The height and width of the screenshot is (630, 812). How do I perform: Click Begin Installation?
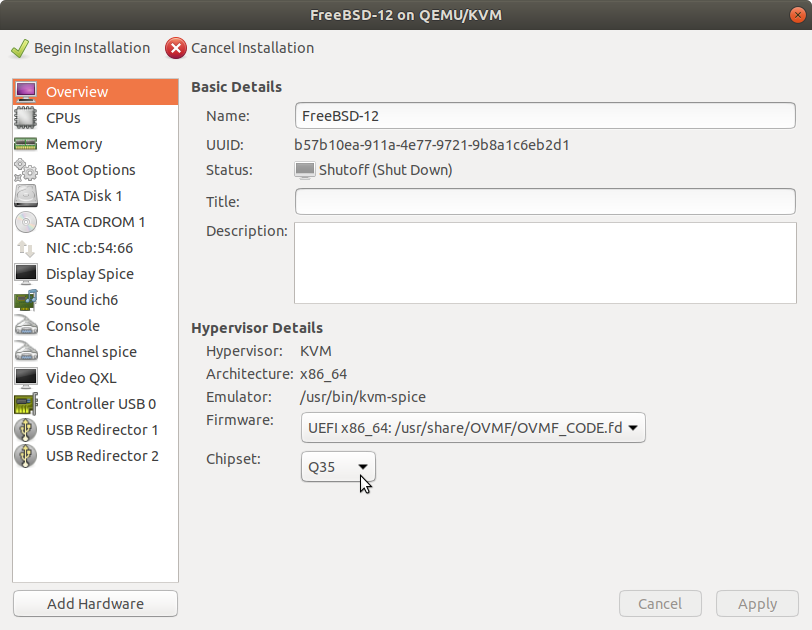pos(80,48)
